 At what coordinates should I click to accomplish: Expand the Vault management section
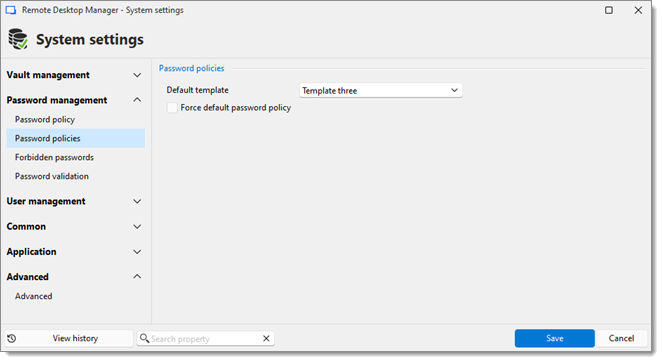click(137, 75)
